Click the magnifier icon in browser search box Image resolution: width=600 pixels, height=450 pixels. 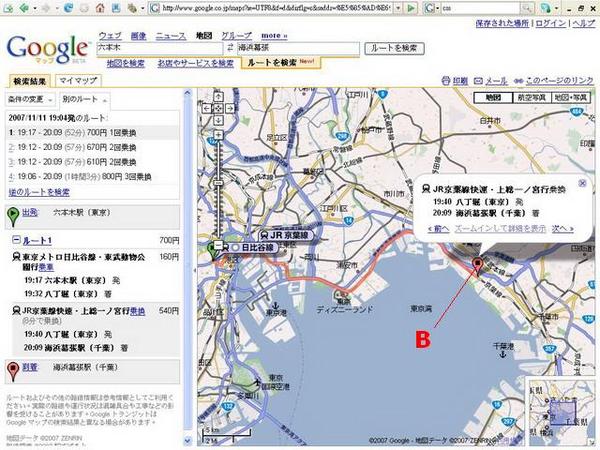tap(527, 8)
